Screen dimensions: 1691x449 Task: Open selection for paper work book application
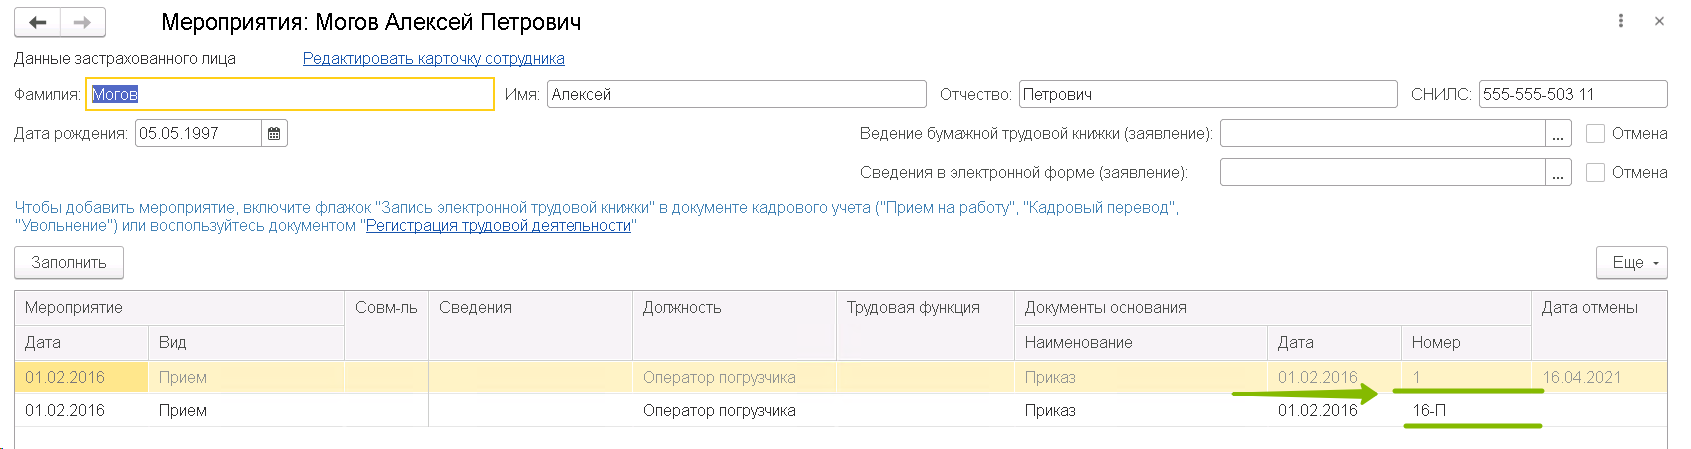pos(1558,134)
